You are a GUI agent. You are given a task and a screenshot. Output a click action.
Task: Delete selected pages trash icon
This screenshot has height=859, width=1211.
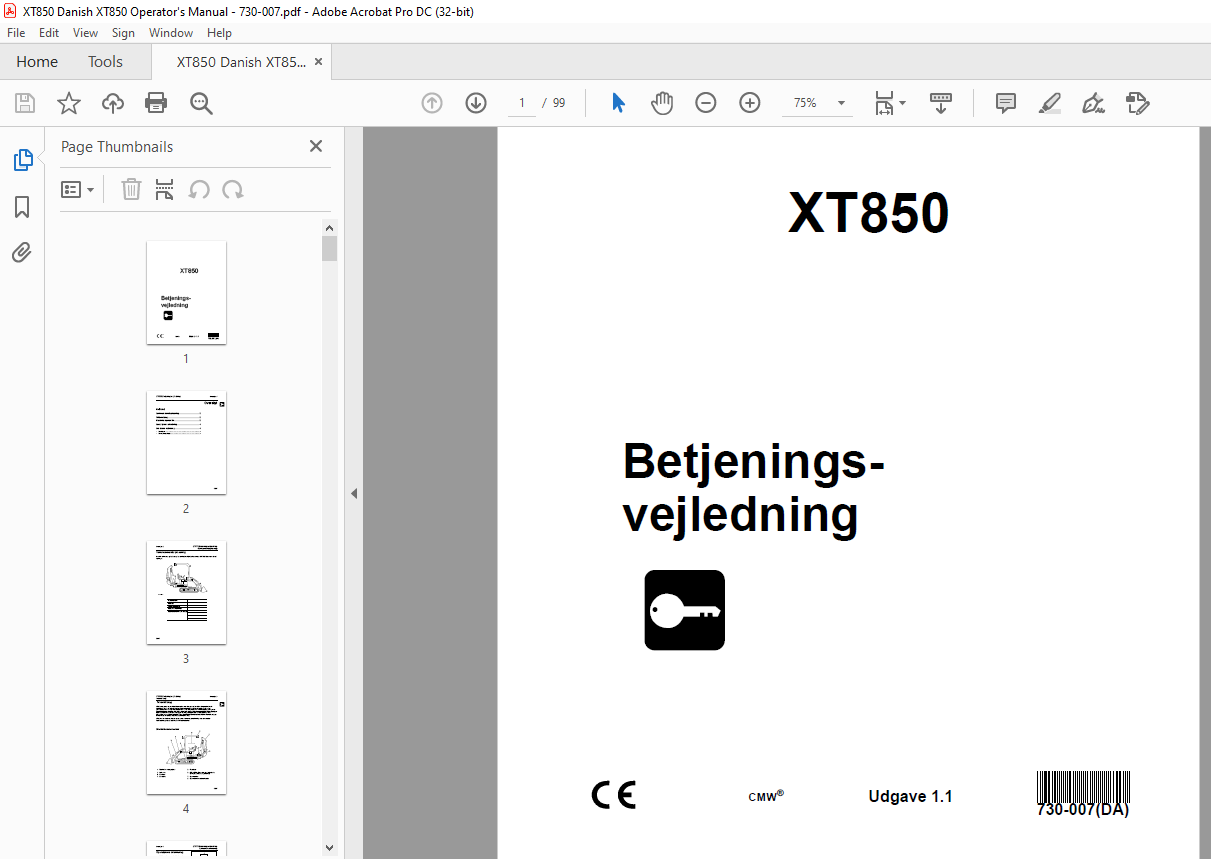[x=131, y=189]
